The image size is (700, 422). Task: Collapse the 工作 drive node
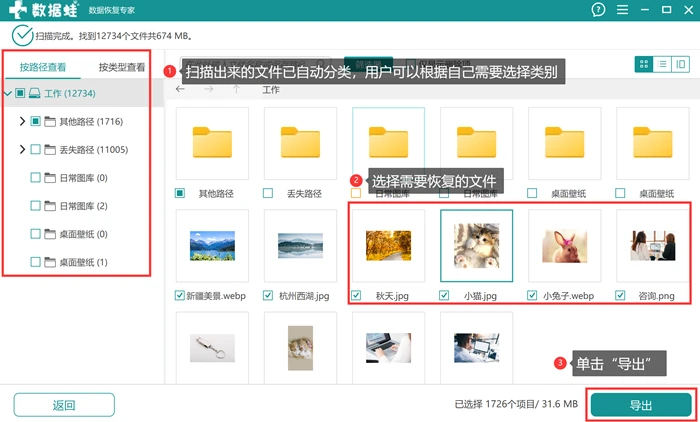pyautogui.click(x=7, y=93)
